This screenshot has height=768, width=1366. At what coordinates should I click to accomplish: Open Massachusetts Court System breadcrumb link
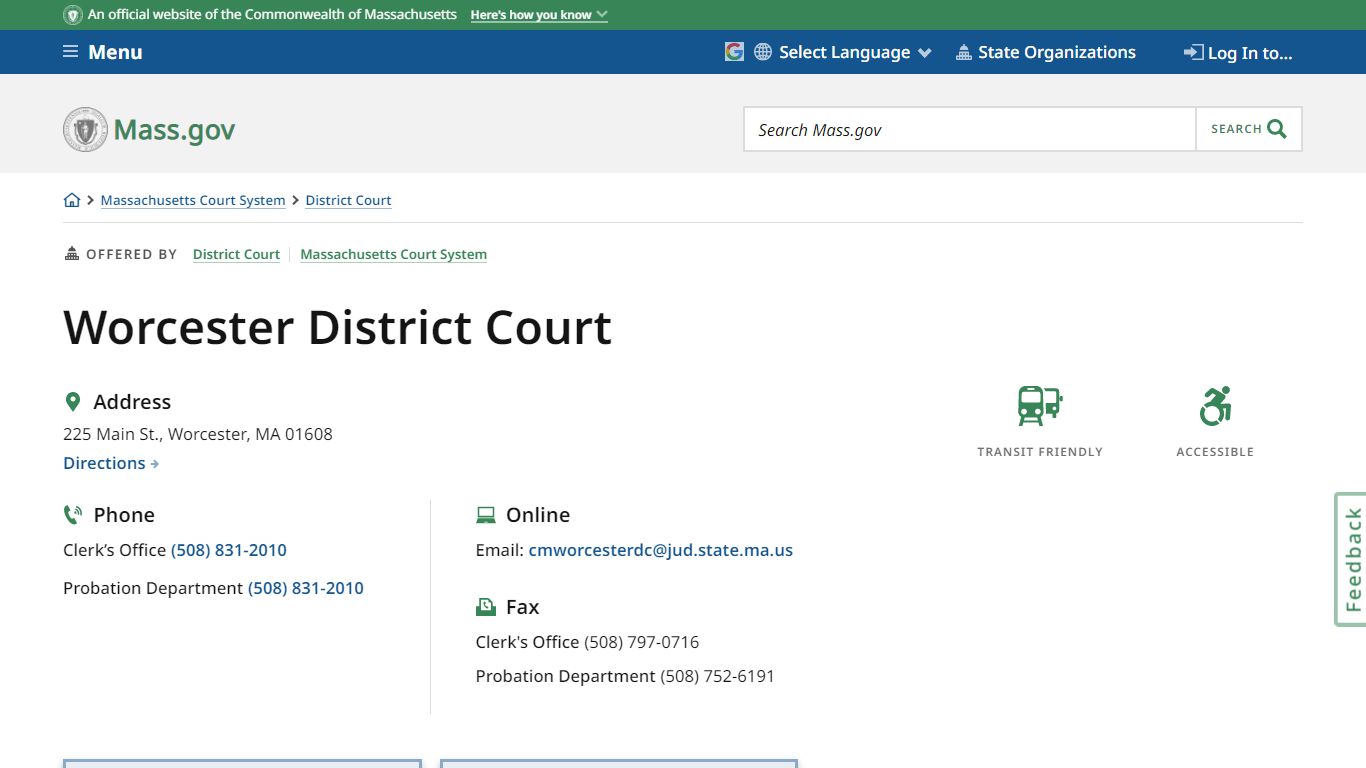tap(193, 200)
